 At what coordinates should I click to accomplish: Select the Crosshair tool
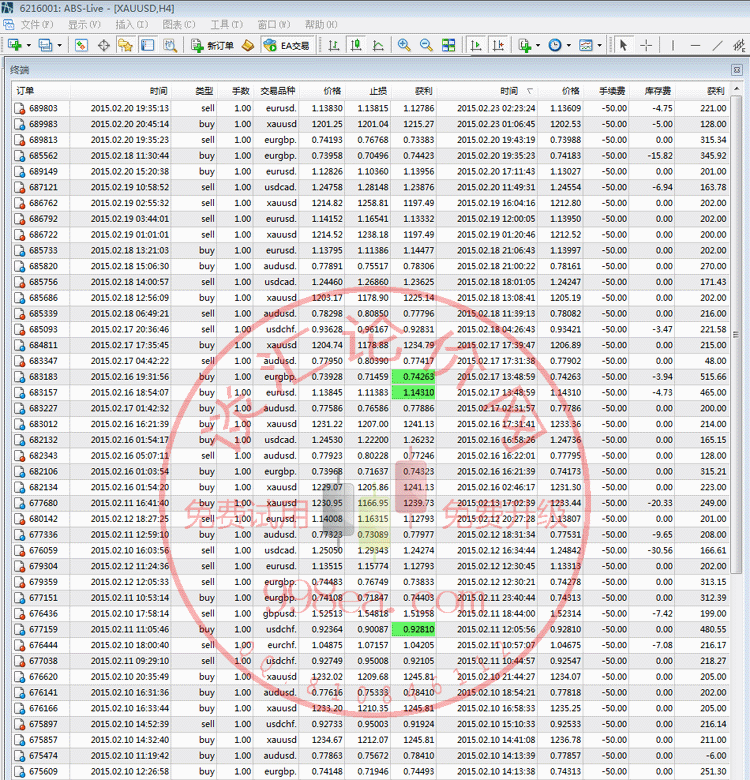(x=647, y=45)
